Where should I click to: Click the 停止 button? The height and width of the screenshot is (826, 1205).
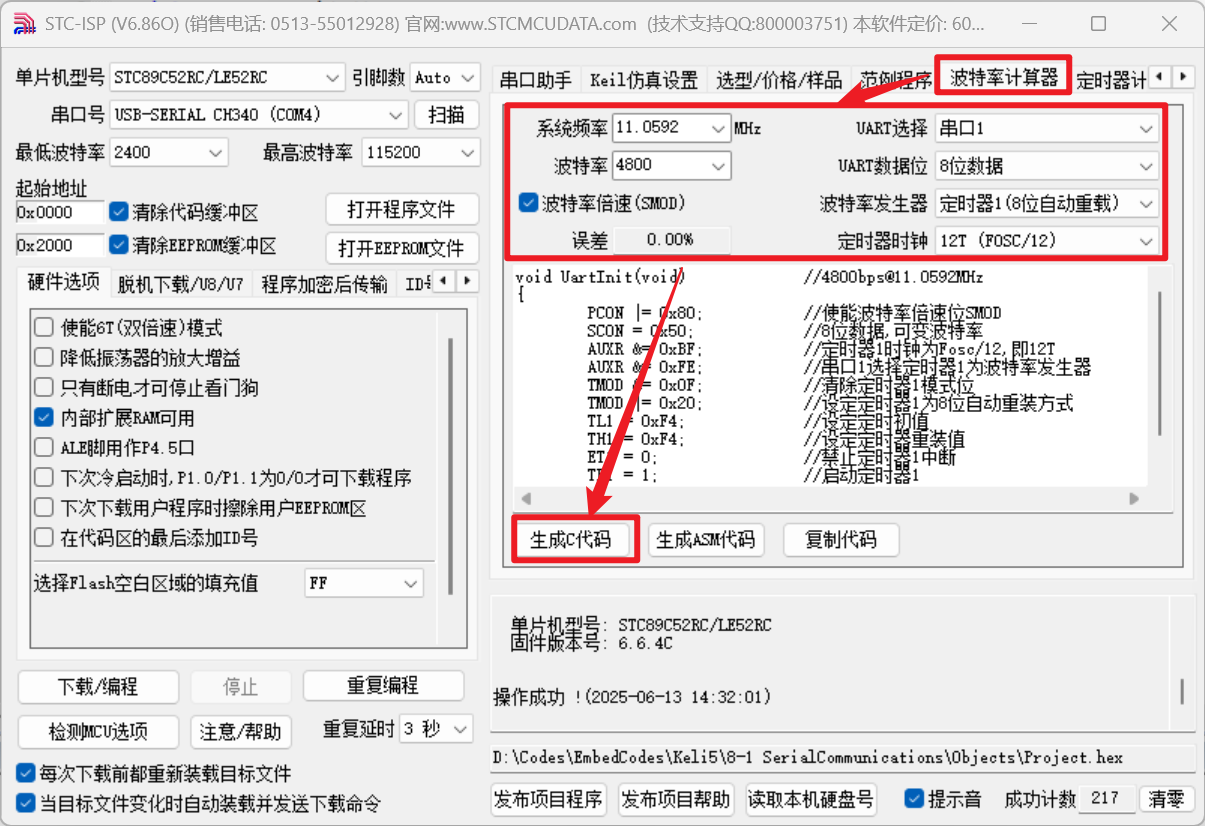click(240, 687)
